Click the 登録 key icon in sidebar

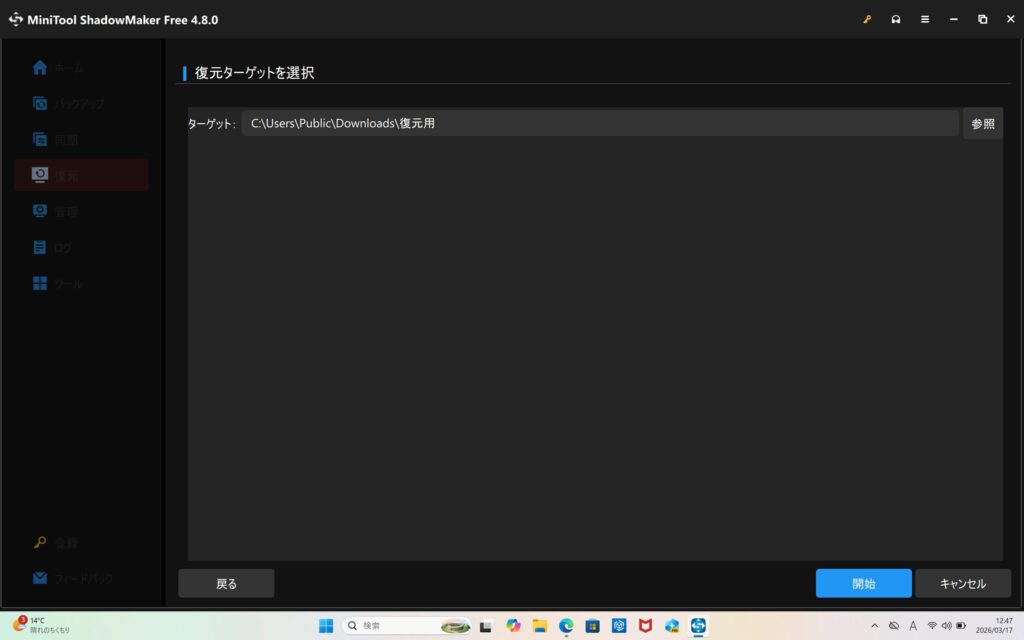click(40, 543)
